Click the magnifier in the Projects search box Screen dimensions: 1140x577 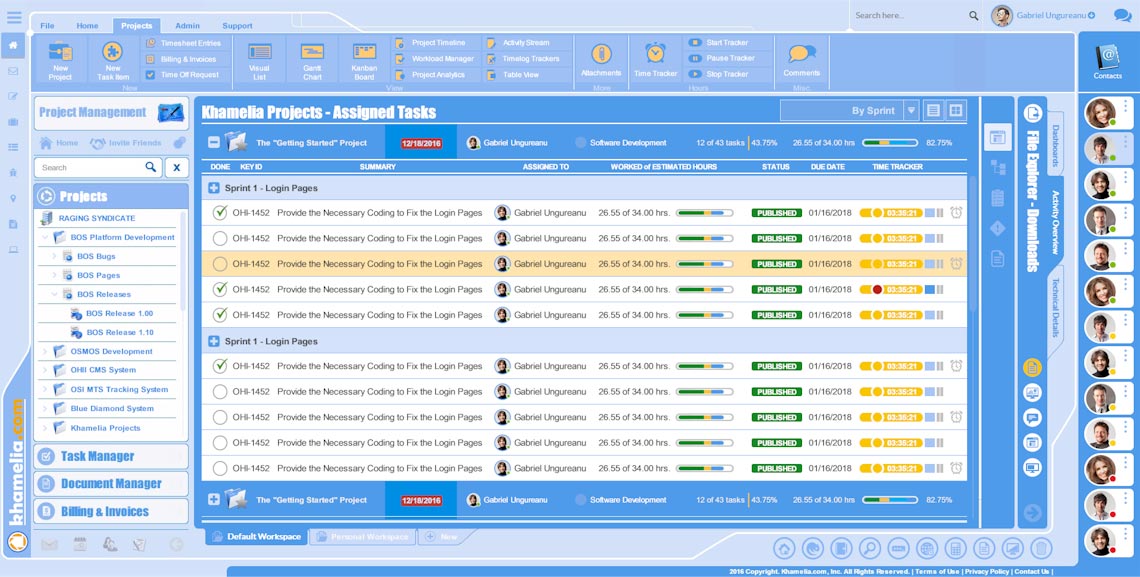point(150,167)
